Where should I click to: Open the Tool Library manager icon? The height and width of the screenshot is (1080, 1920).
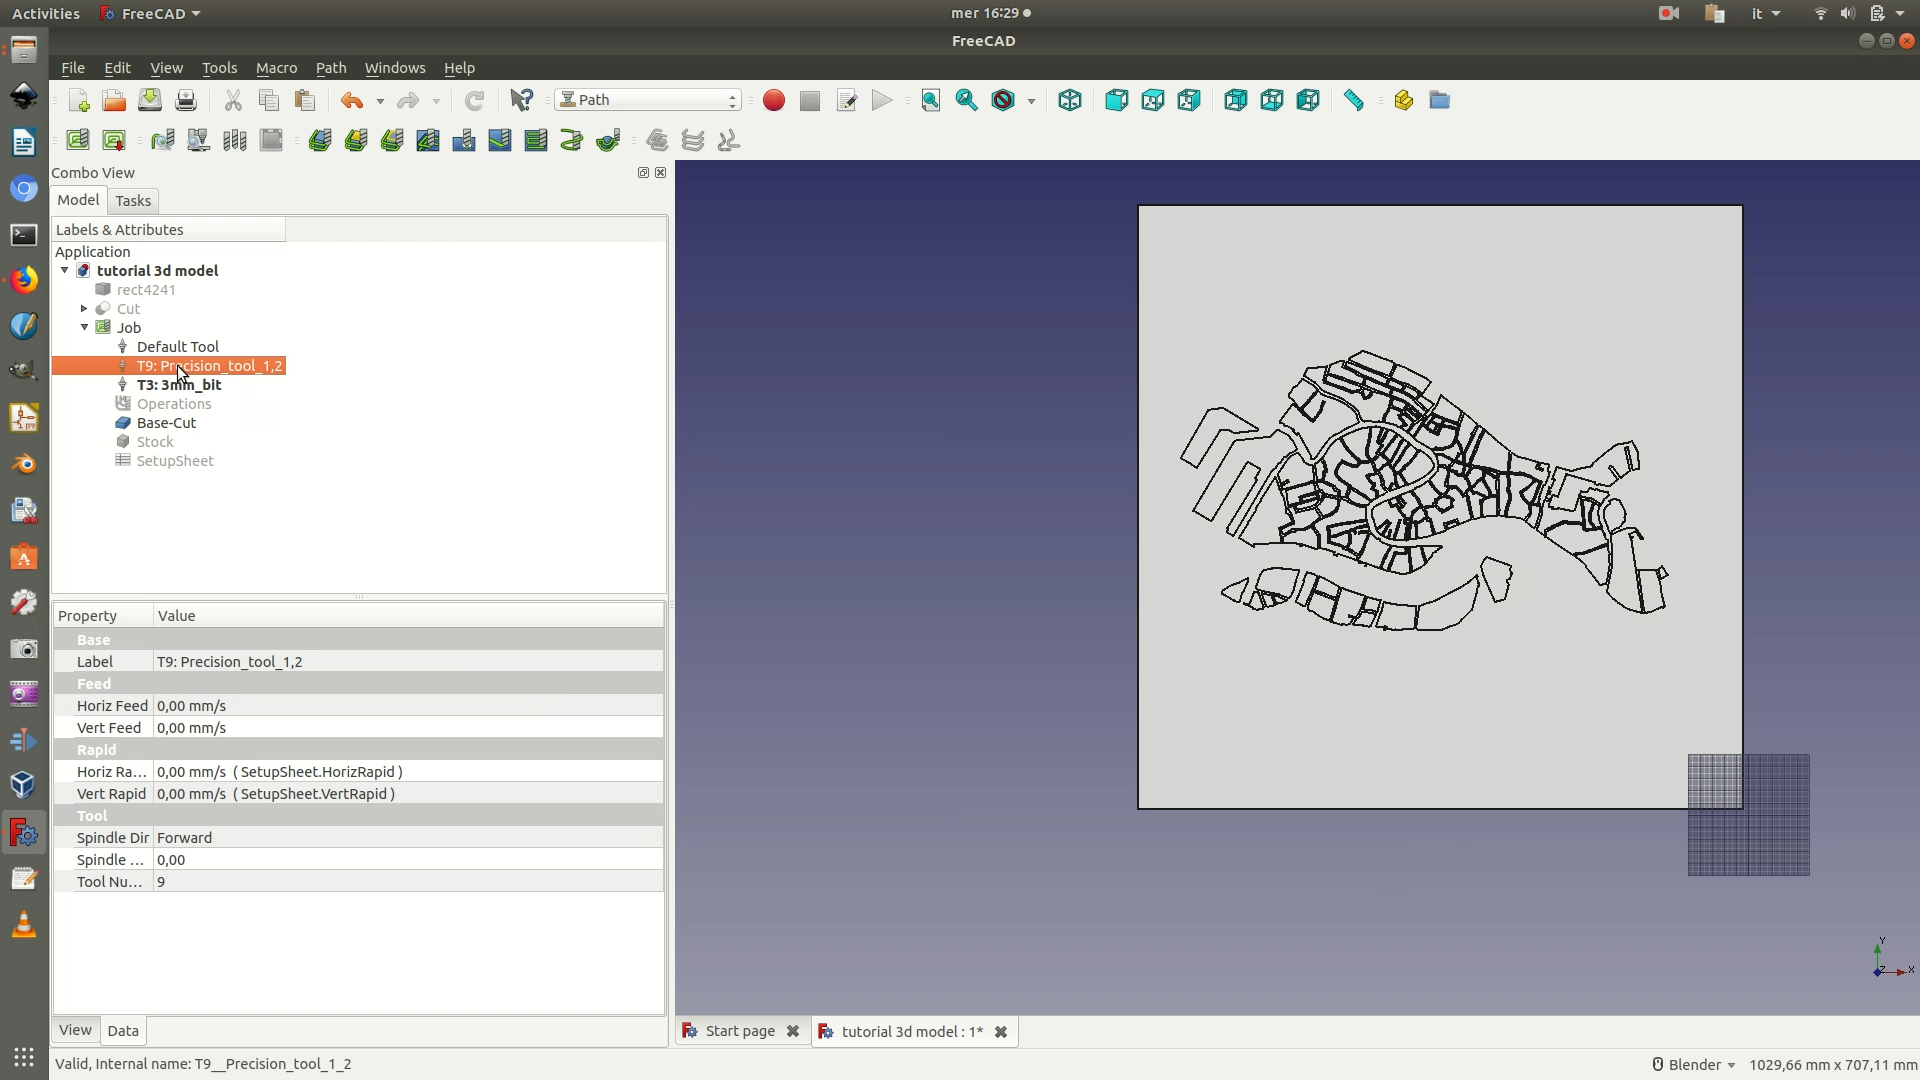[x=235, y=140]
